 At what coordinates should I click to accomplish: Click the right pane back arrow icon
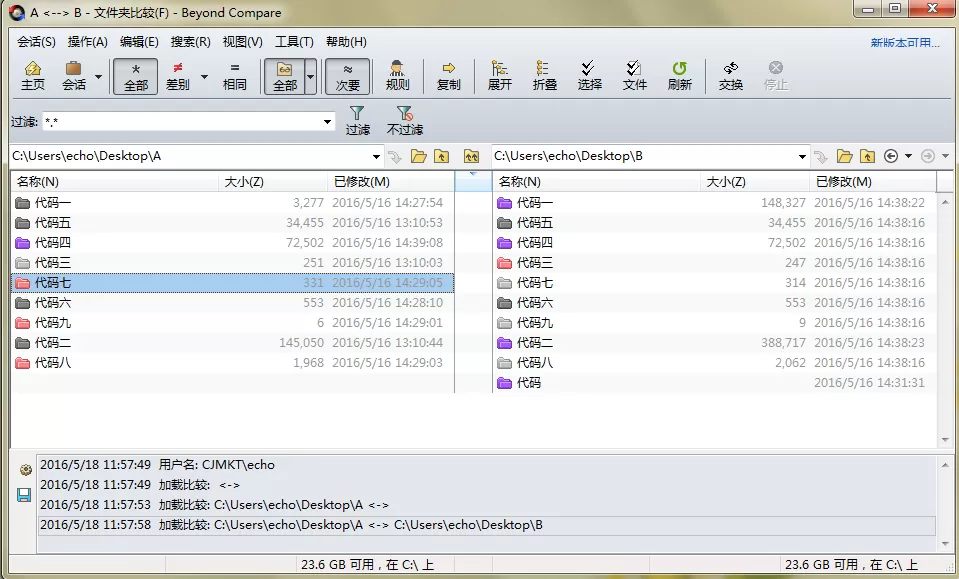pos(891,157)
